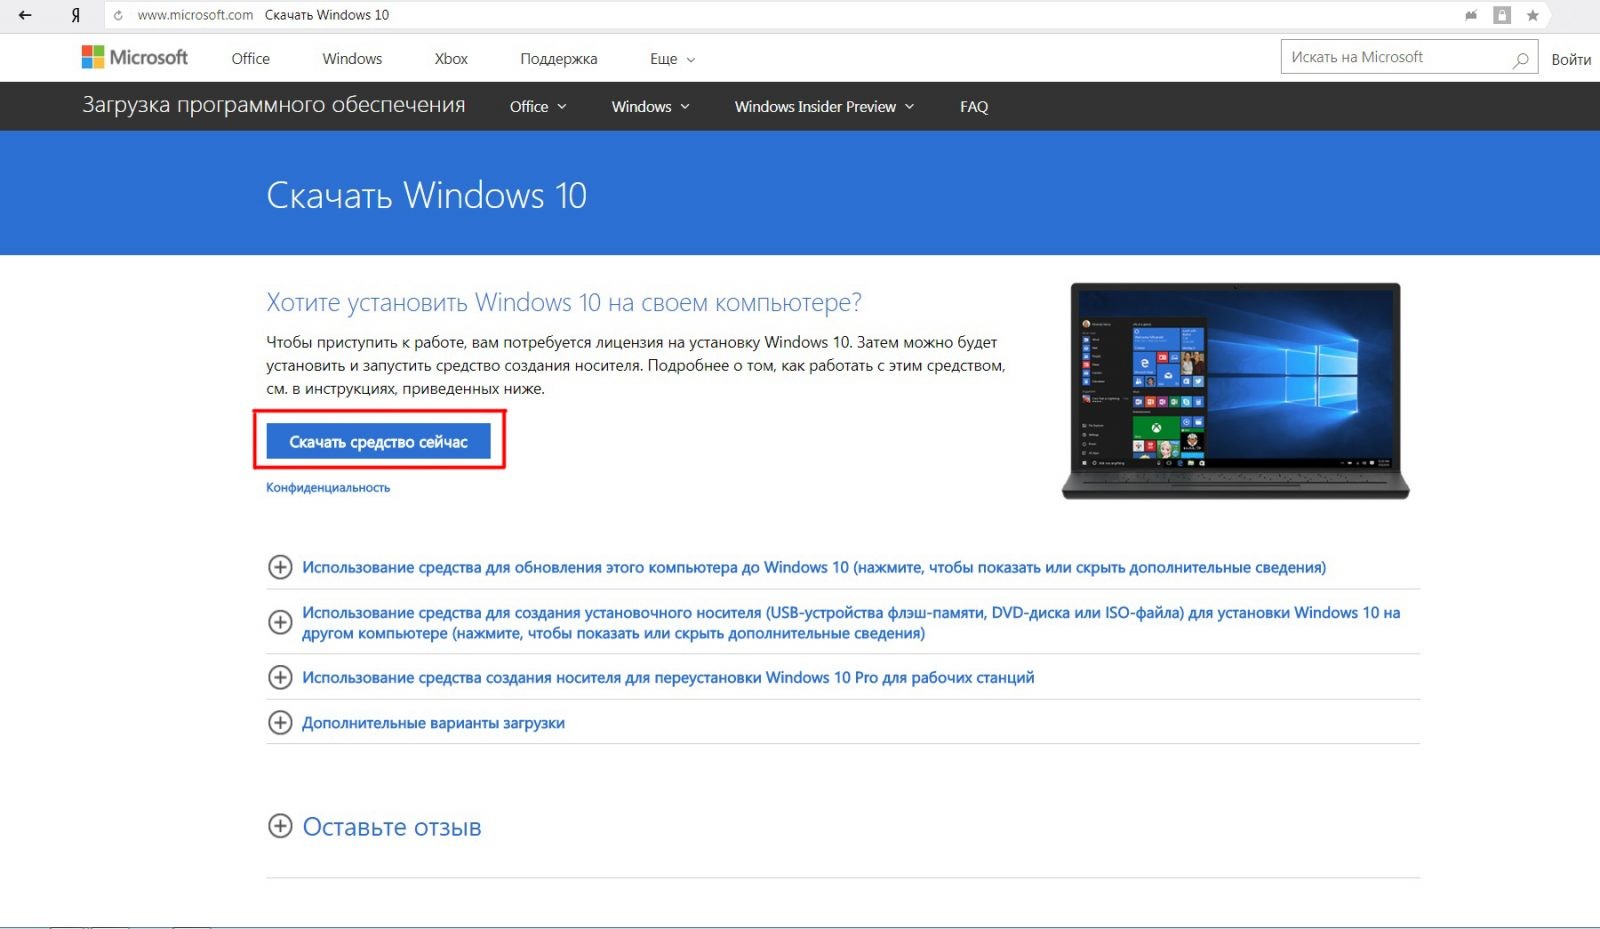Screen dimensions: 1600x929
Task: Click the 'Скачать средство сейчас' button
Action: point(378,441)
